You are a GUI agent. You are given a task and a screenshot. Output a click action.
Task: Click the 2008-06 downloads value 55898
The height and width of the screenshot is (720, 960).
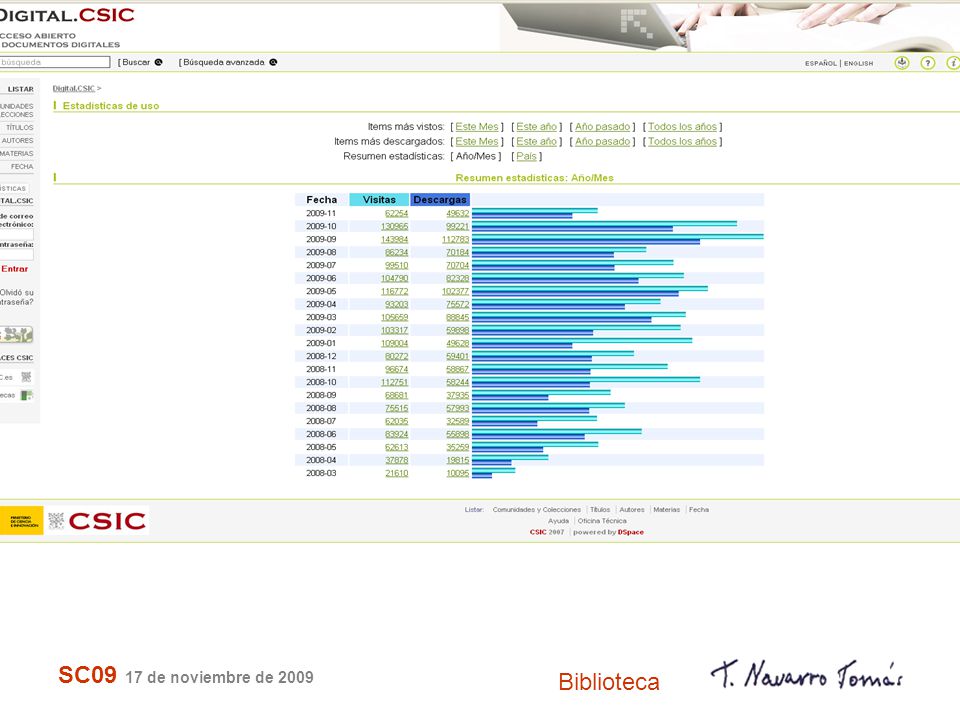[457, 434]
